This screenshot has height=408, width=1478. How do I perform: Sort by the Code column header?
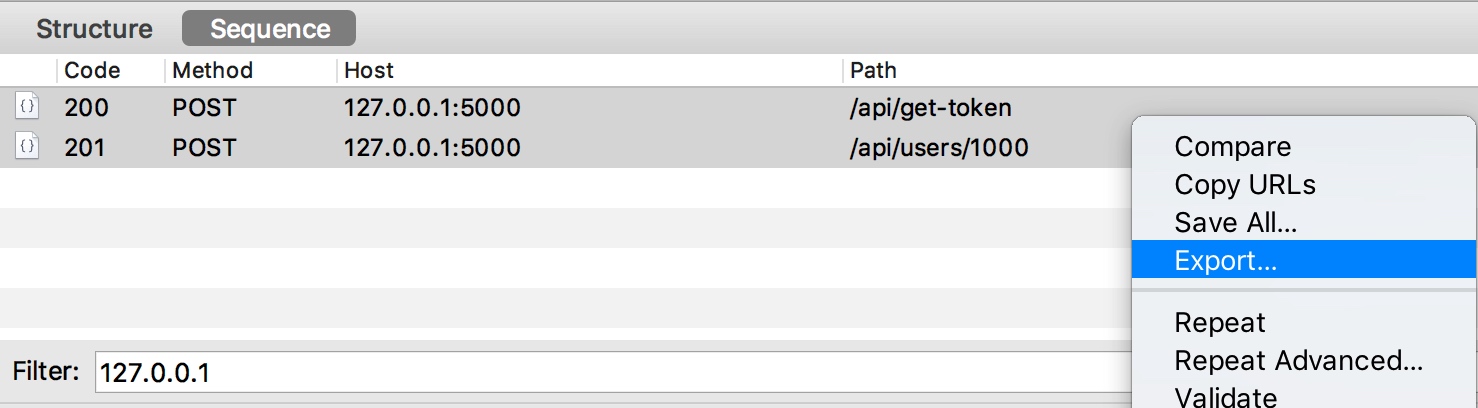point(92,70)
